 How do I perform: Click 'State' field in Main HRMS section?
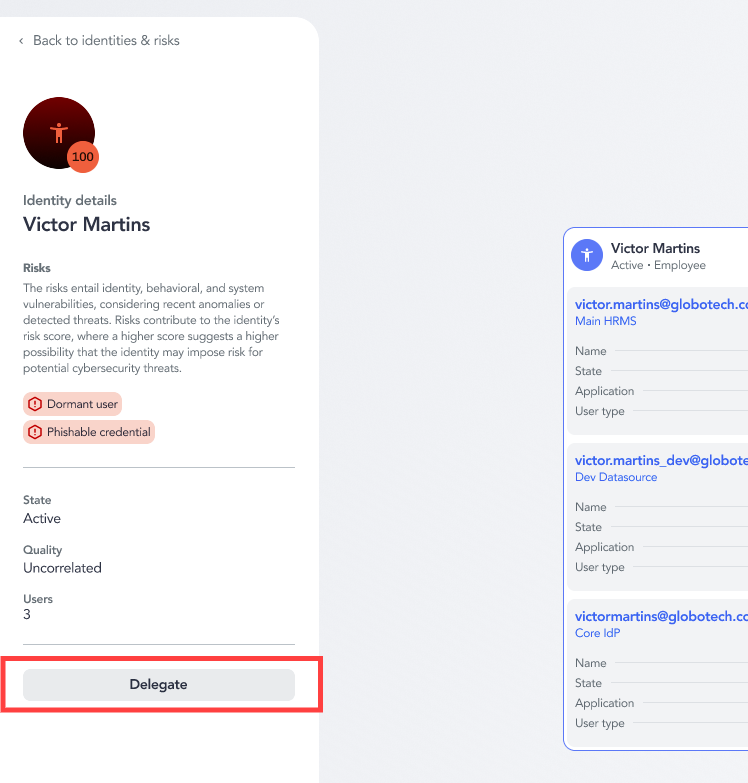click(x=661, y=371)
